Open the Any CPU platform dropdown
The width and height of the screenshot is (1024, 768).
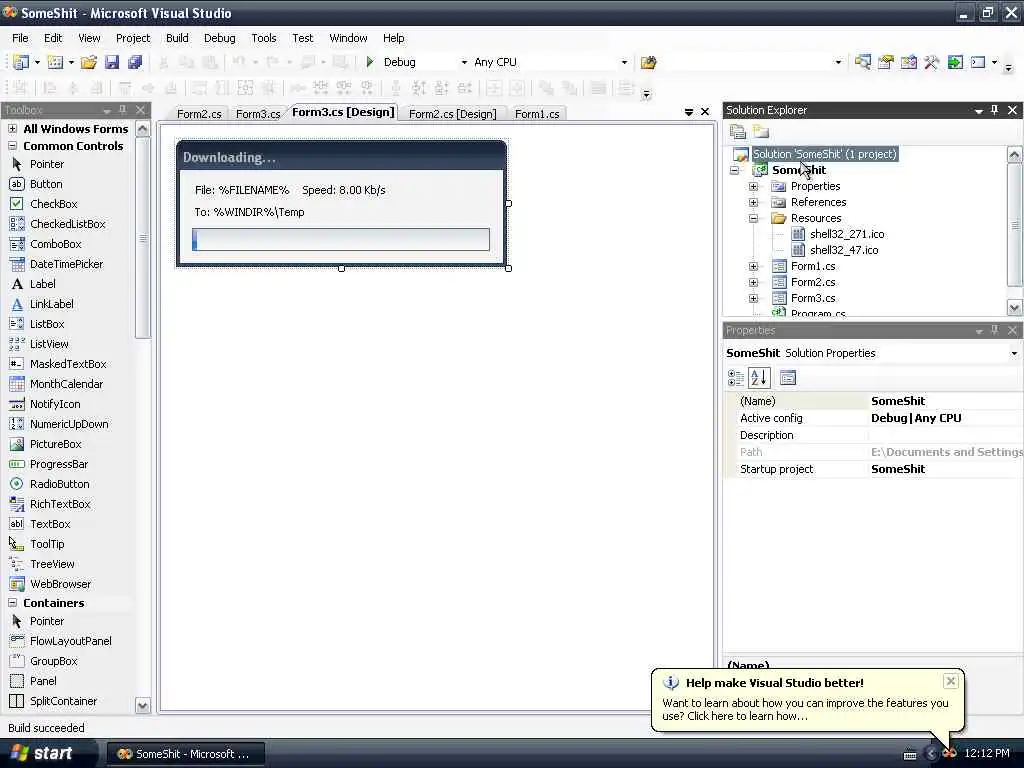coord(624,62)
